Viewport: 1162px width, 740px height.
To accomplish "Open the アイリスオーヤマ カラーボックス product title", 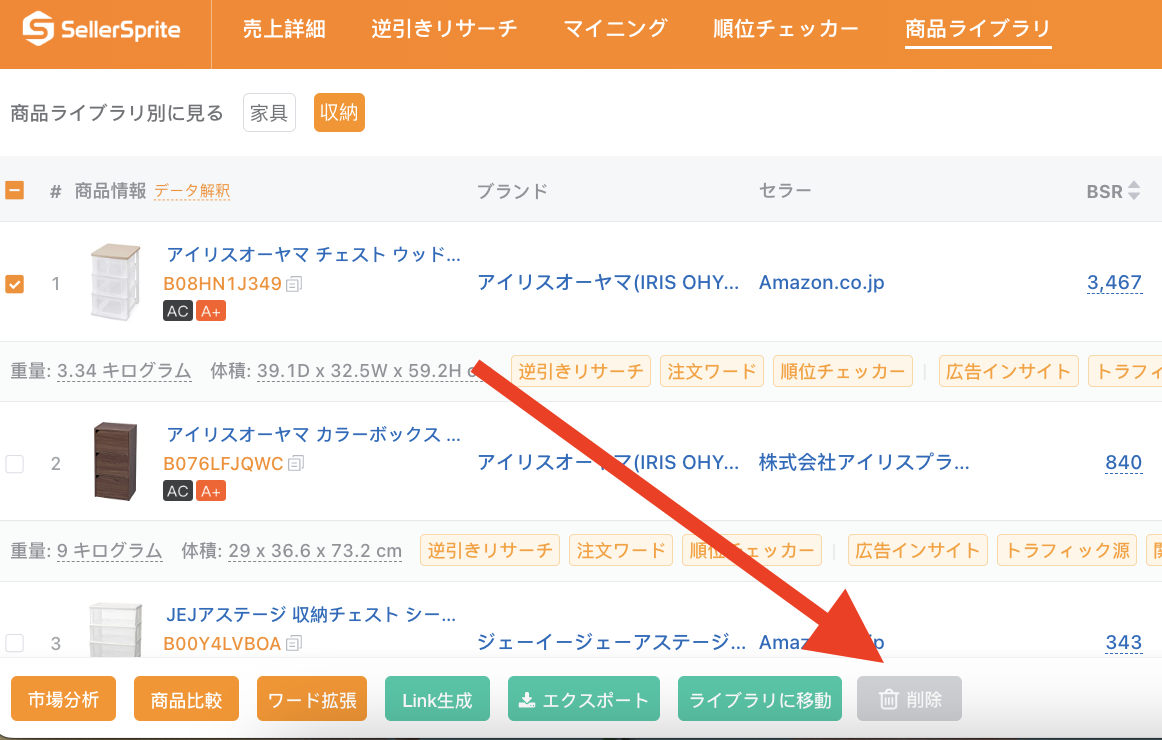I will tap(313, 434).
